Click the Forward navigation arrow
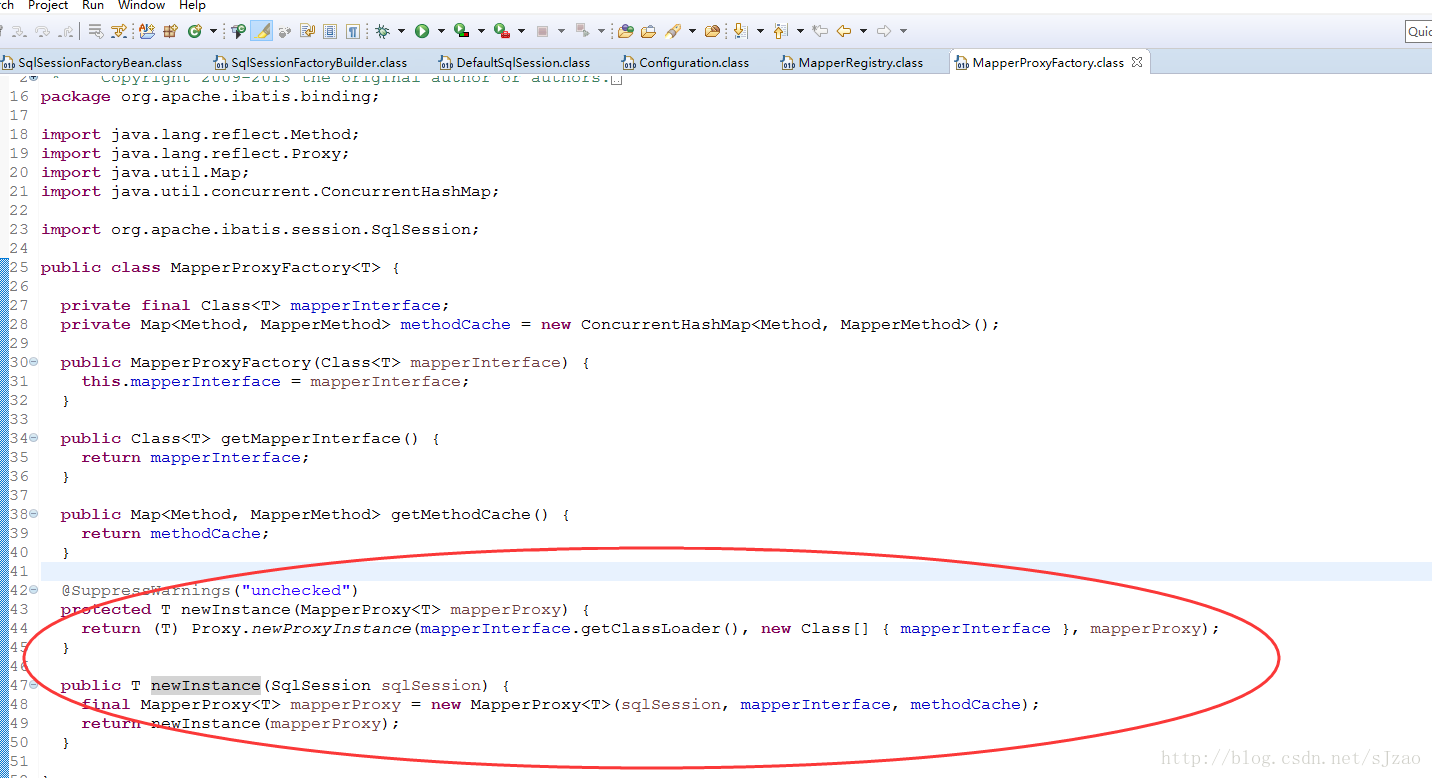 click(x=883, y=31)
